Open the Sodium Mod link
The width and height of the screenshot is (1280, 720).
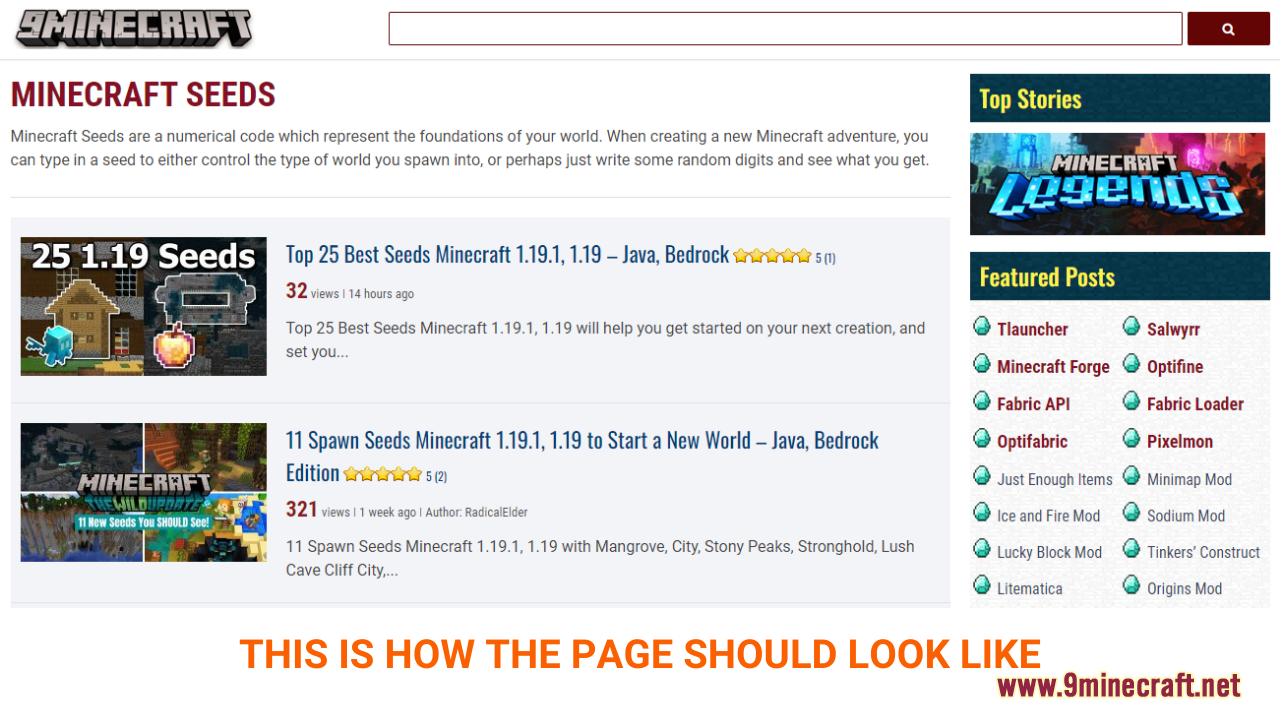pos(1186,516)
